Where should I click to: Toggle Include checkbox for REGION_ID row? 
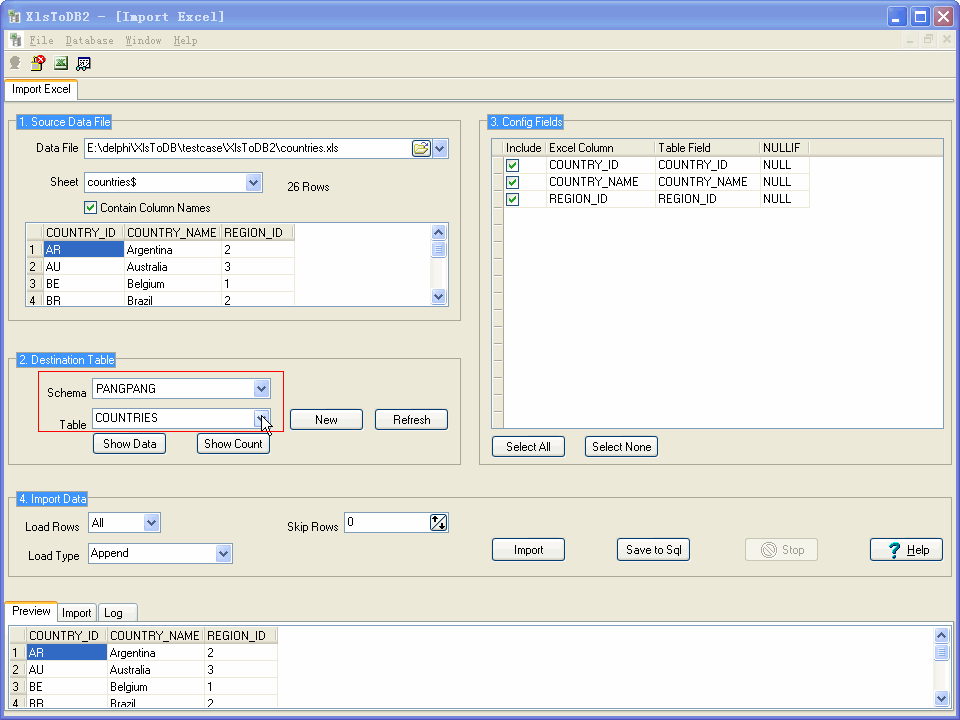click(x=512, y=200)
